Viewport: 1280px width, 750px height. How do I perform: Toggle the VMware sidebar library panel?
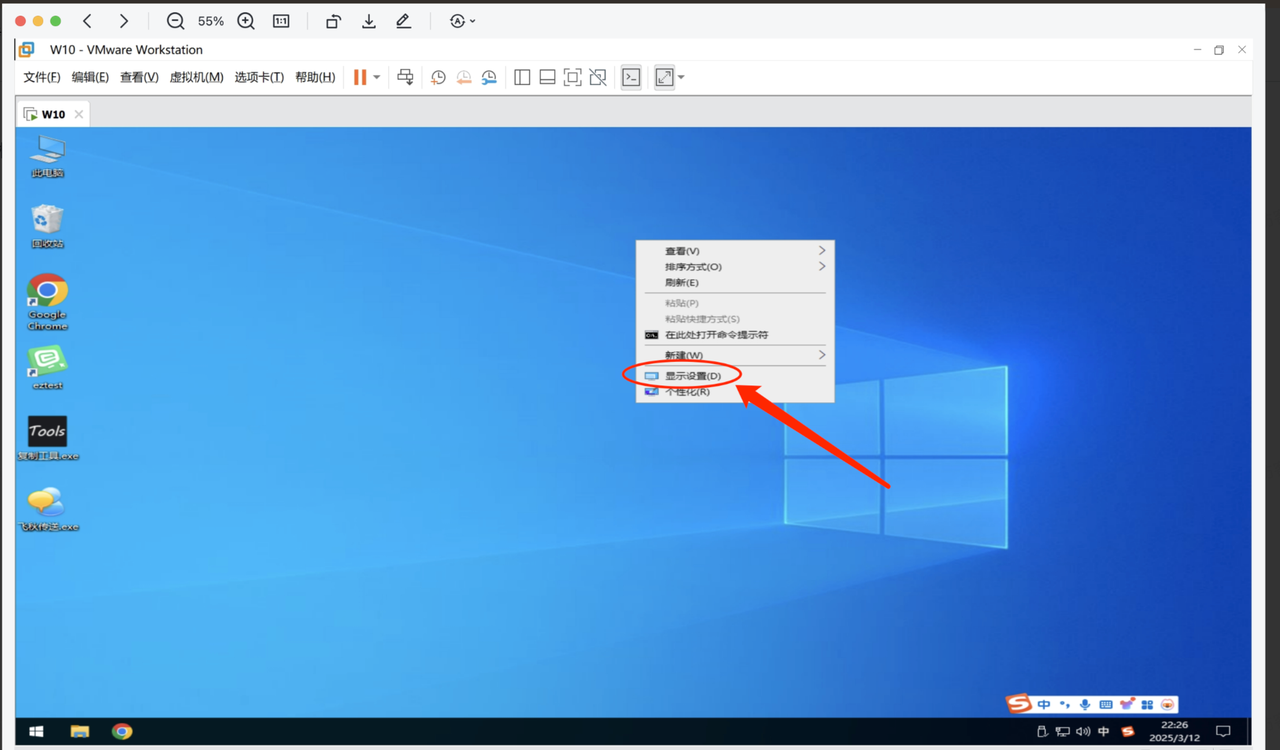(x=522, y=77)
